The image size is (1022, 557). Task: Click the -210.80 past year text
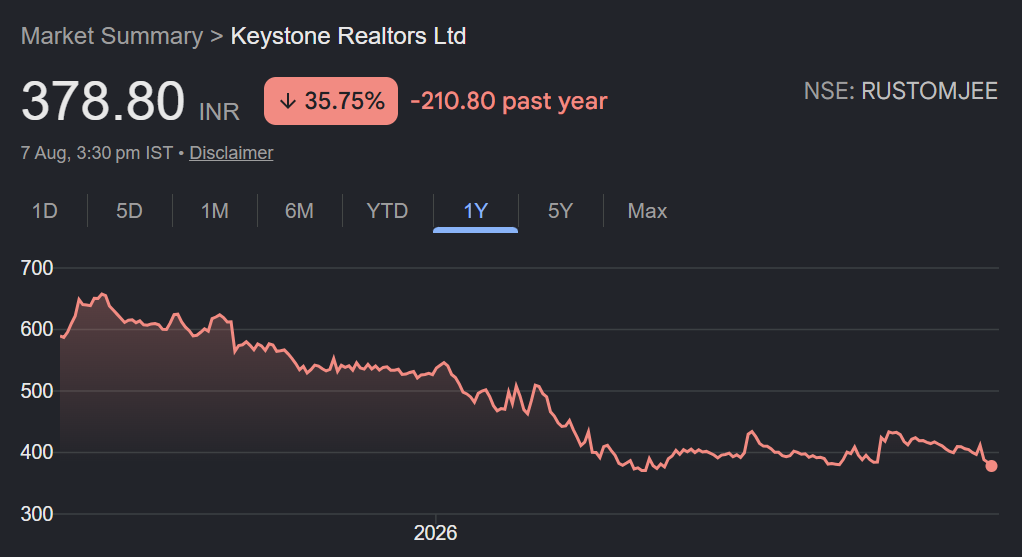[509, 101]
